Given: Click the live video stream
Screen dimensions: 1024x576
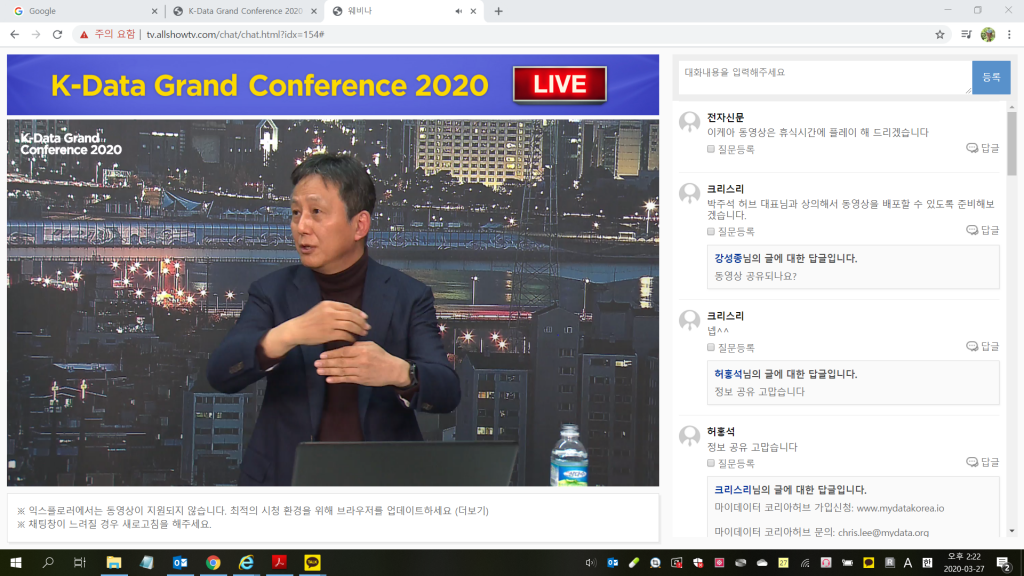Looking at the screenshot, I should [x=333, y=302].
